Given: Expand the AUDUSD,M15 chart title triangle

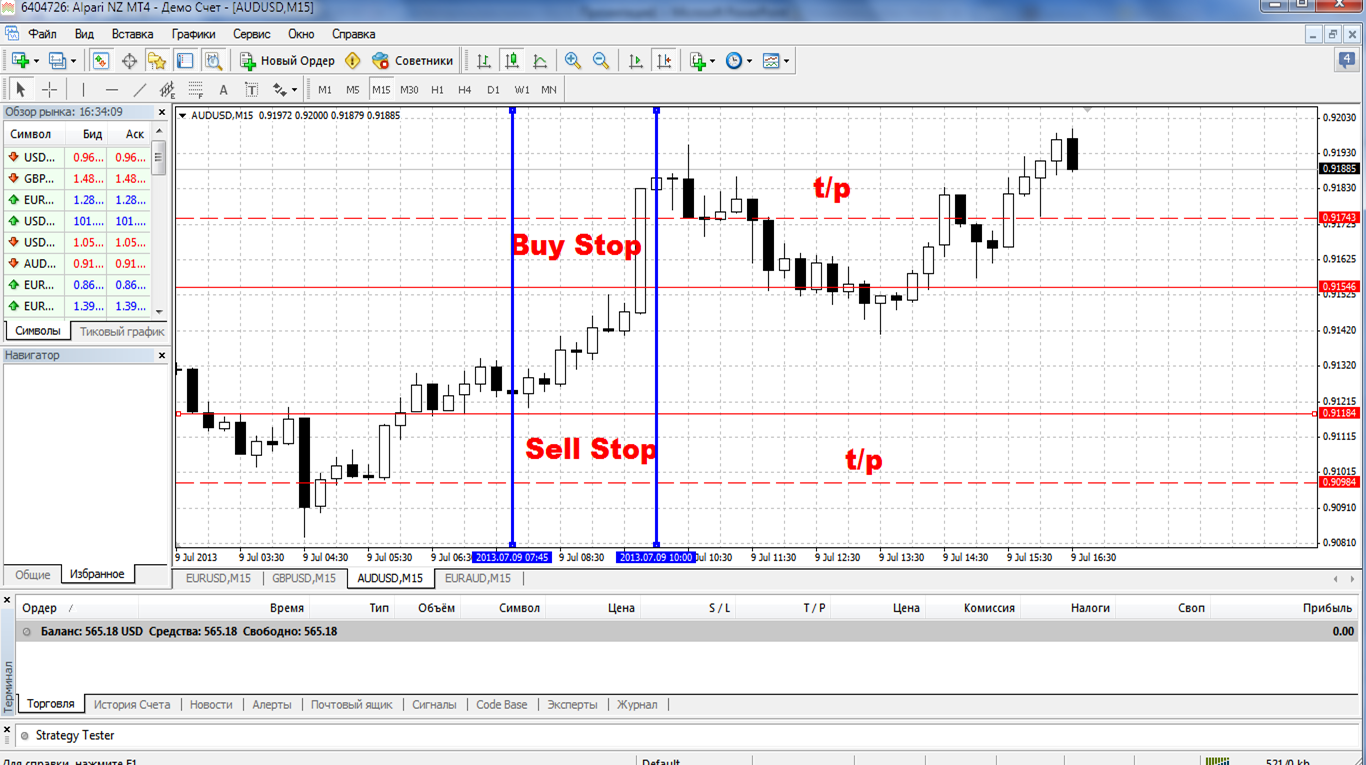Looking at the screenshot, I should pyautogui.click(x=183, y=115).
